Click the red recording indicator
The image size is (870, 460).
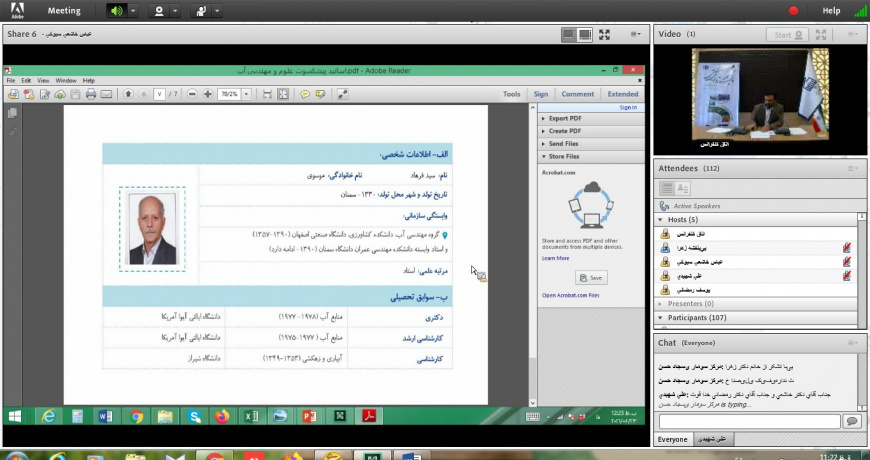coord(793,11)
